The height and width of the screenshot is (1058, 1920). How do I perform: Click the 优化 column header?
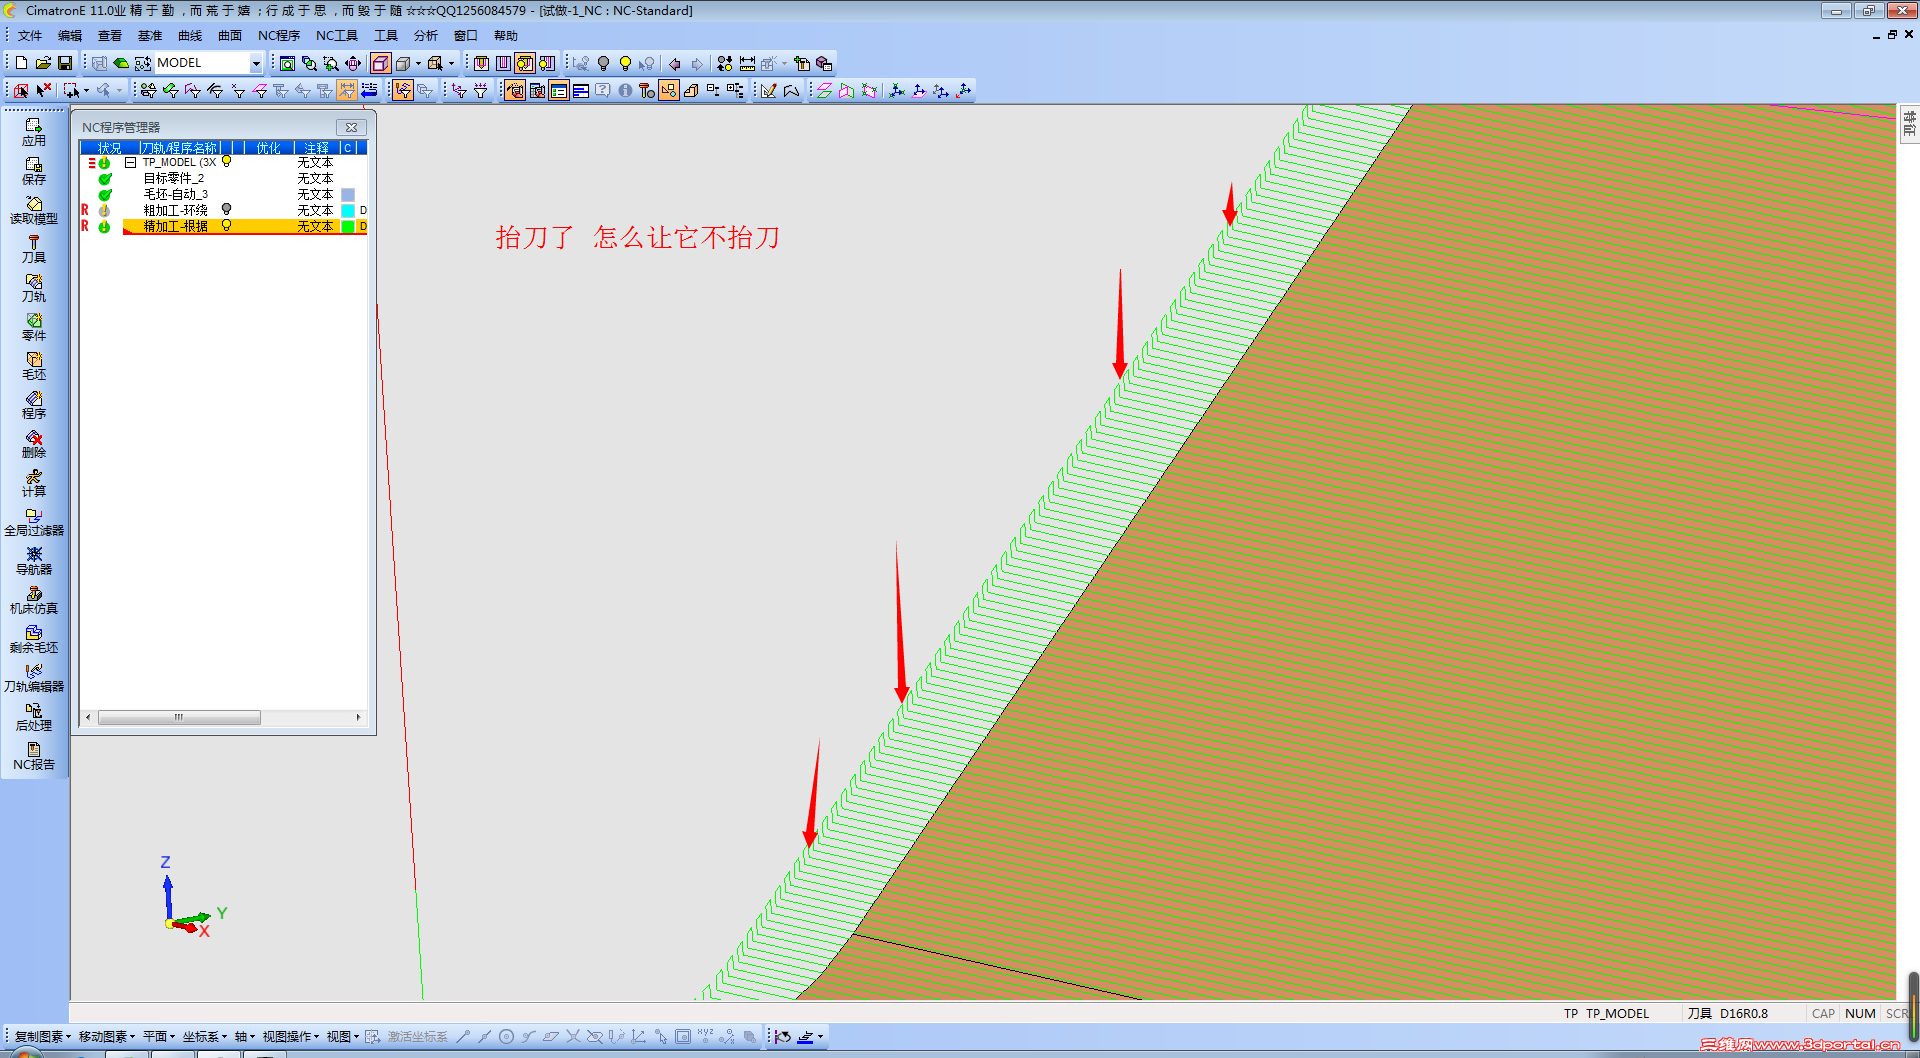[x=268, y=148]
